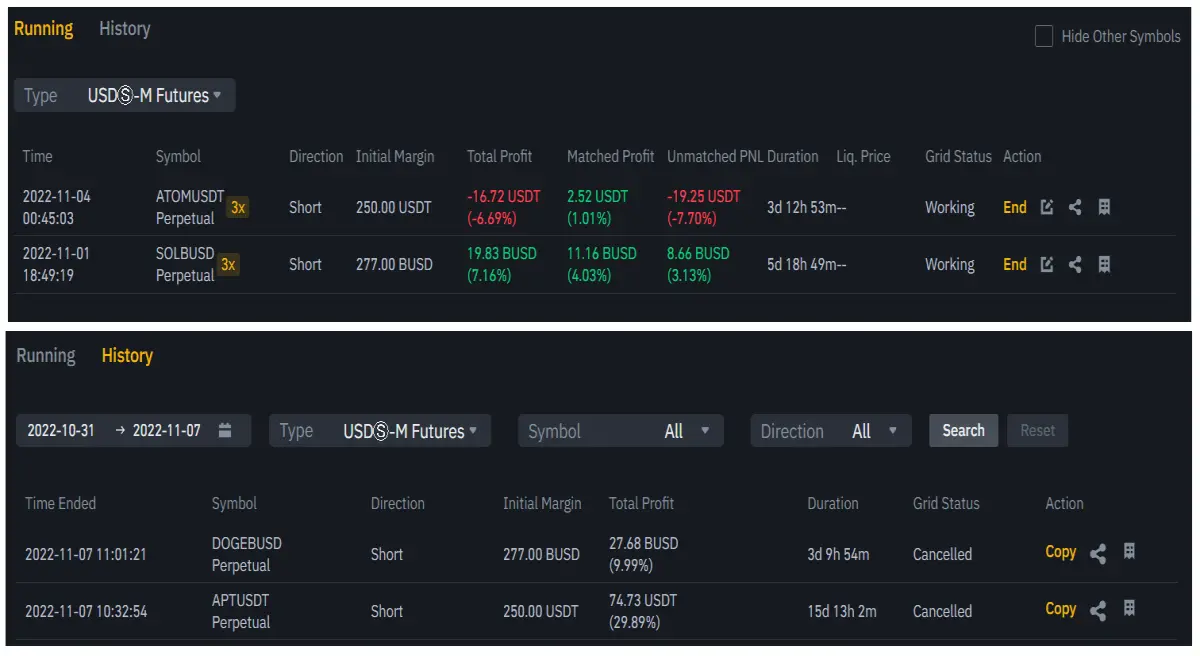Open Direction All dropdown filter
Viewport: 1200px width, 656px height.
(831, 431)
